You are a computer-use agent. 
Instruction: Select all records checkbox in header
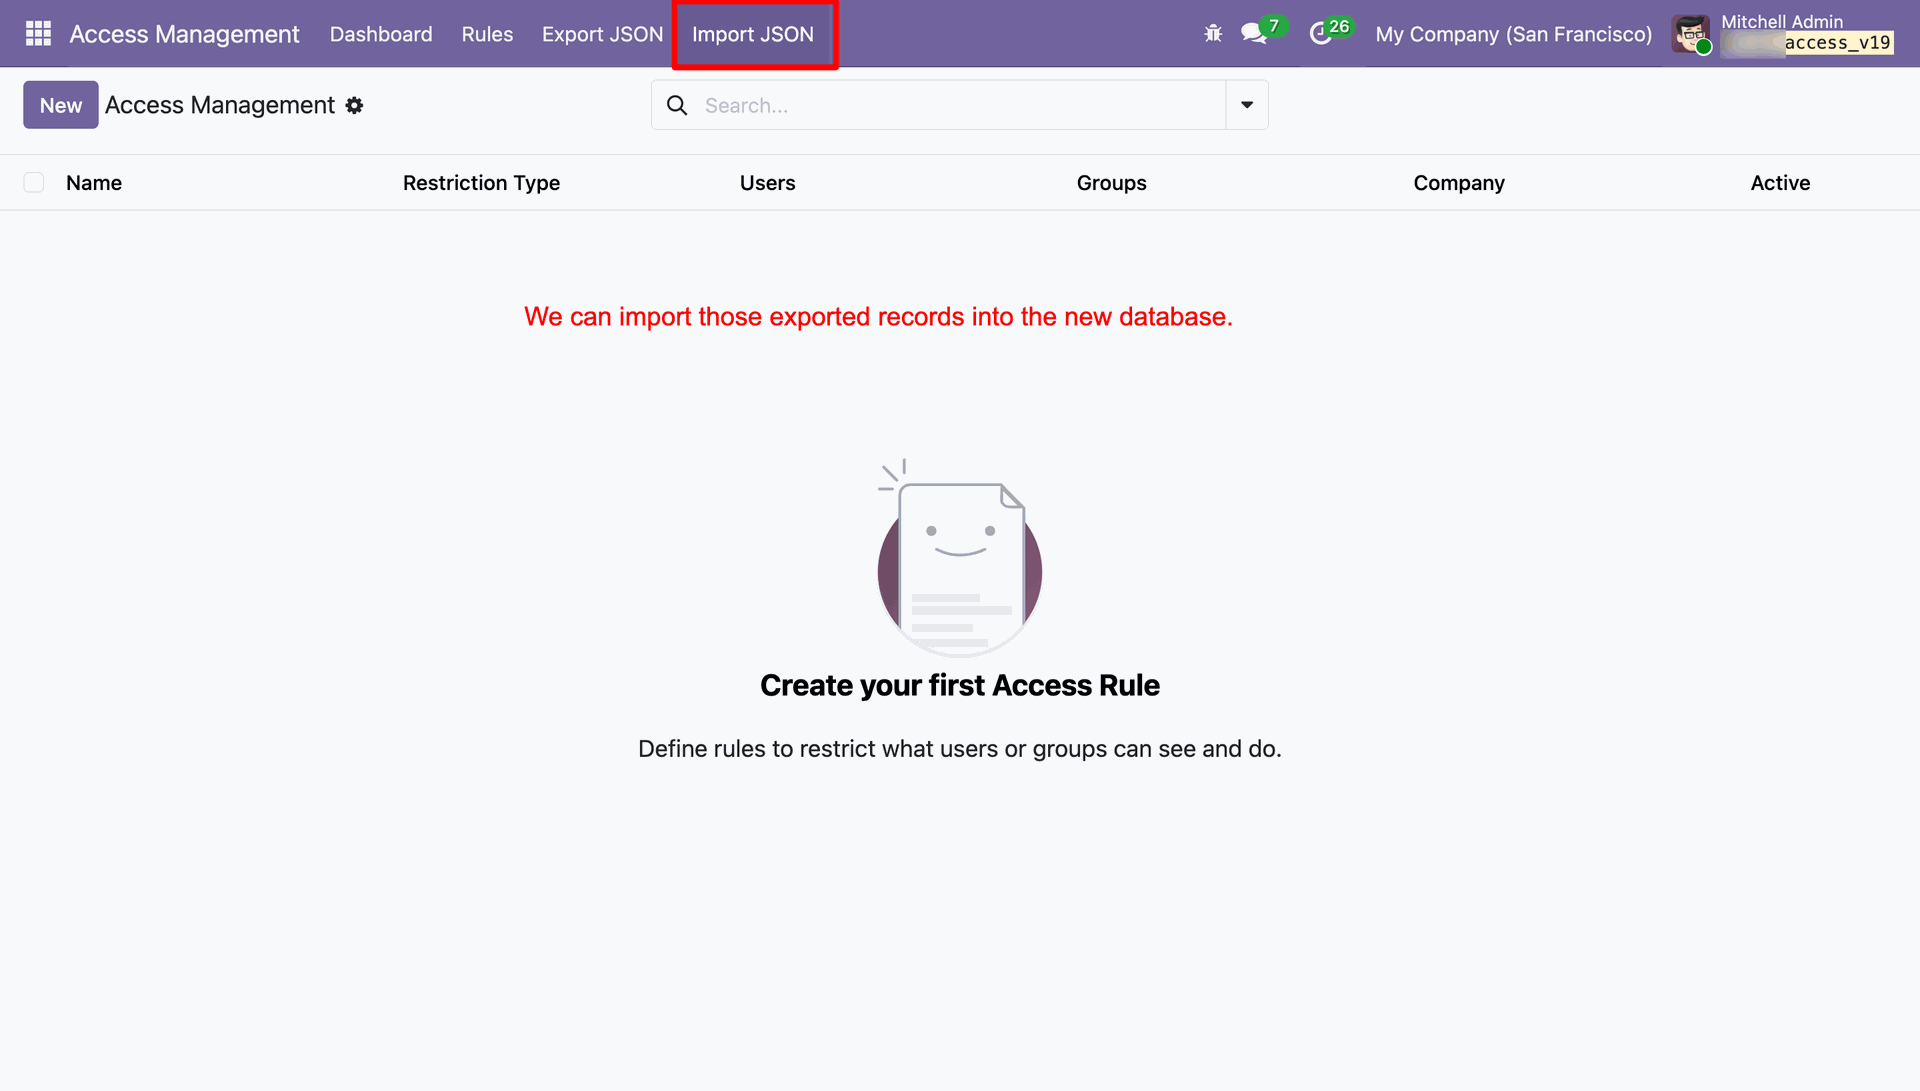[x=34, y=183]
